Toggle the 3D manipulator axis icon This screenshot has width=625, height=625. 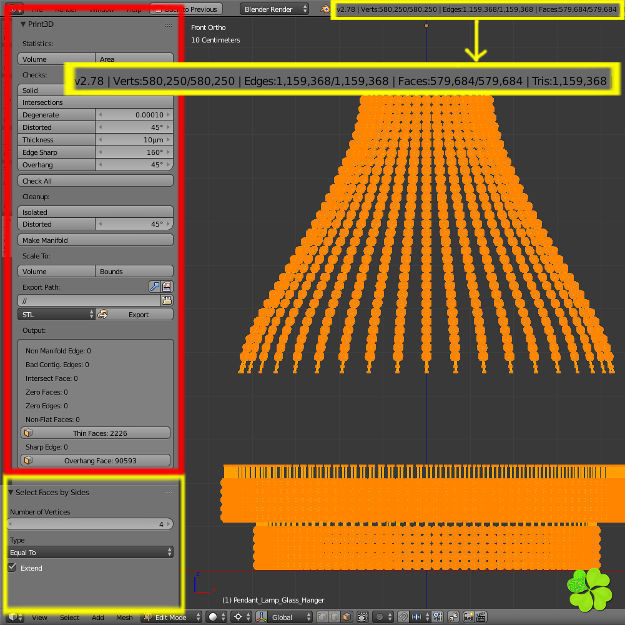(x=261, y=617)
